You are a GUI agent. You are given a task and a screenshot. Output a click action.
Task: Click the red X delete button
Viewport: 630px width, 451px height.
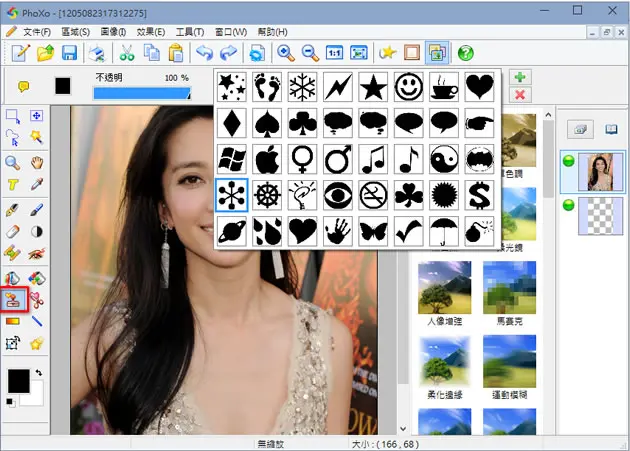tap(520, 95)
